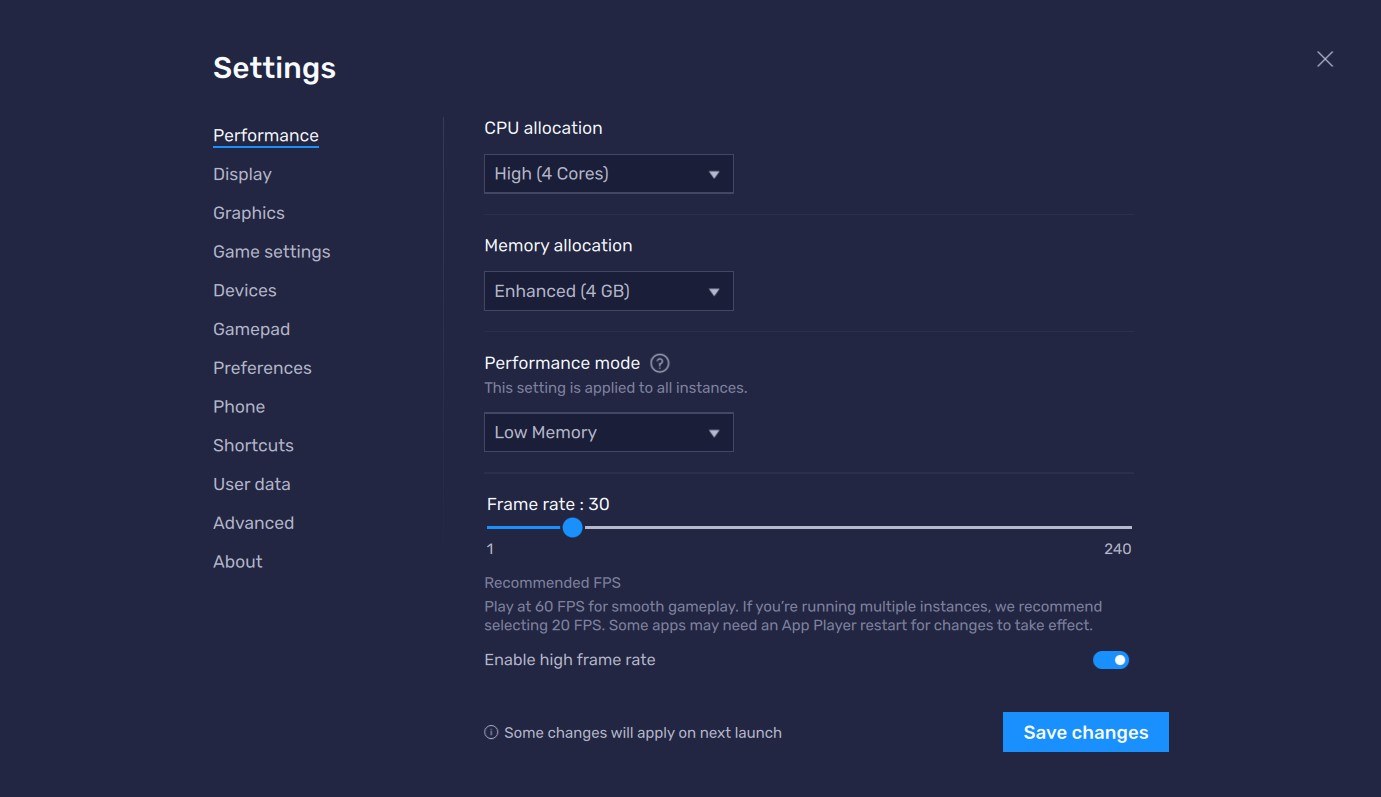1381x797 pixels.
Task: Expand the Memory allocation dropdown
Action: 608,291
